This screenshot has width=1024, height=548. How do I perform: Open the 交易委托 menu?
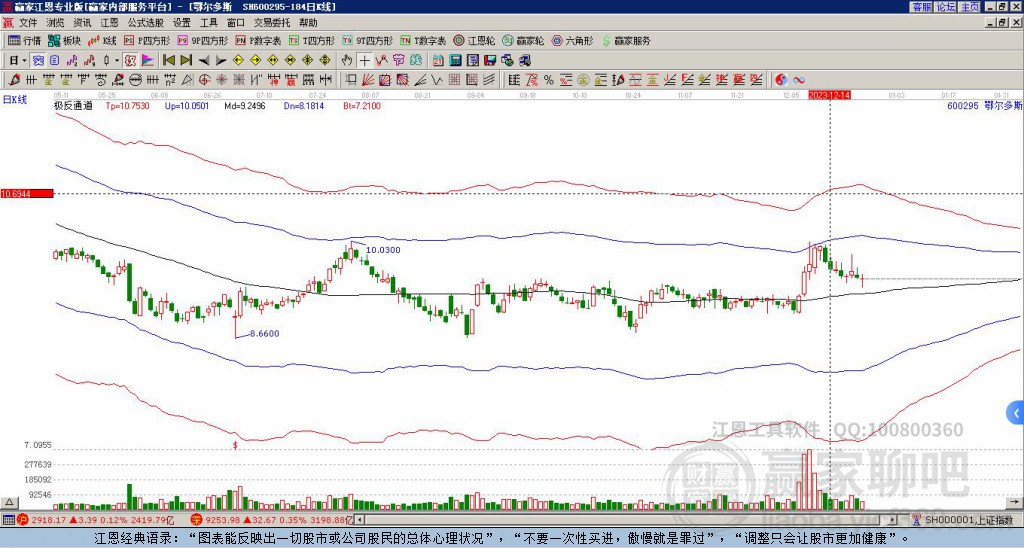[x=272, y=23]
